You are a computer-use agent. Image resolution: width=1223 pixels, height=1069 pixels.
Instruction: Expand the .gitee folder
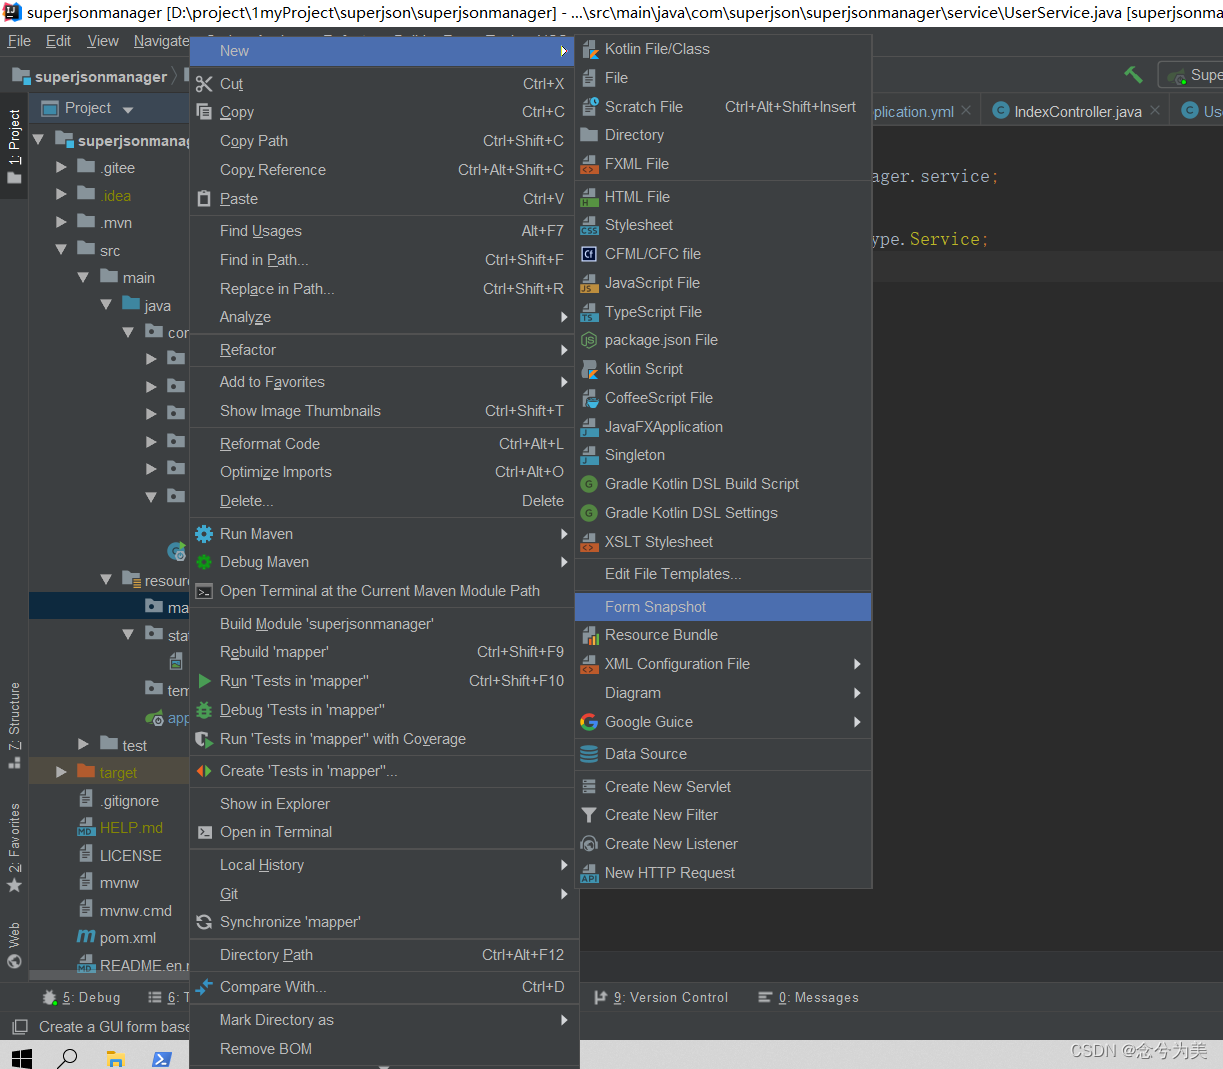coord(62,167)
